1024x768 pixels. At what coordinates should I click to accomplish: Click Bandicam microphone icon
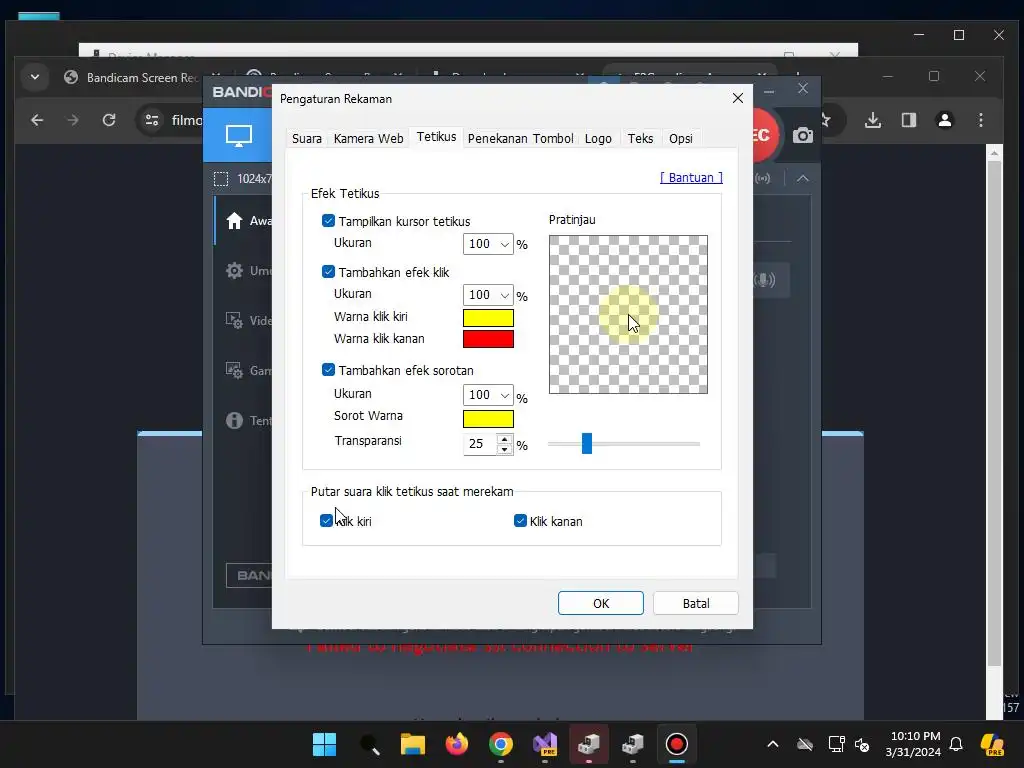click(x=765, y=280)
